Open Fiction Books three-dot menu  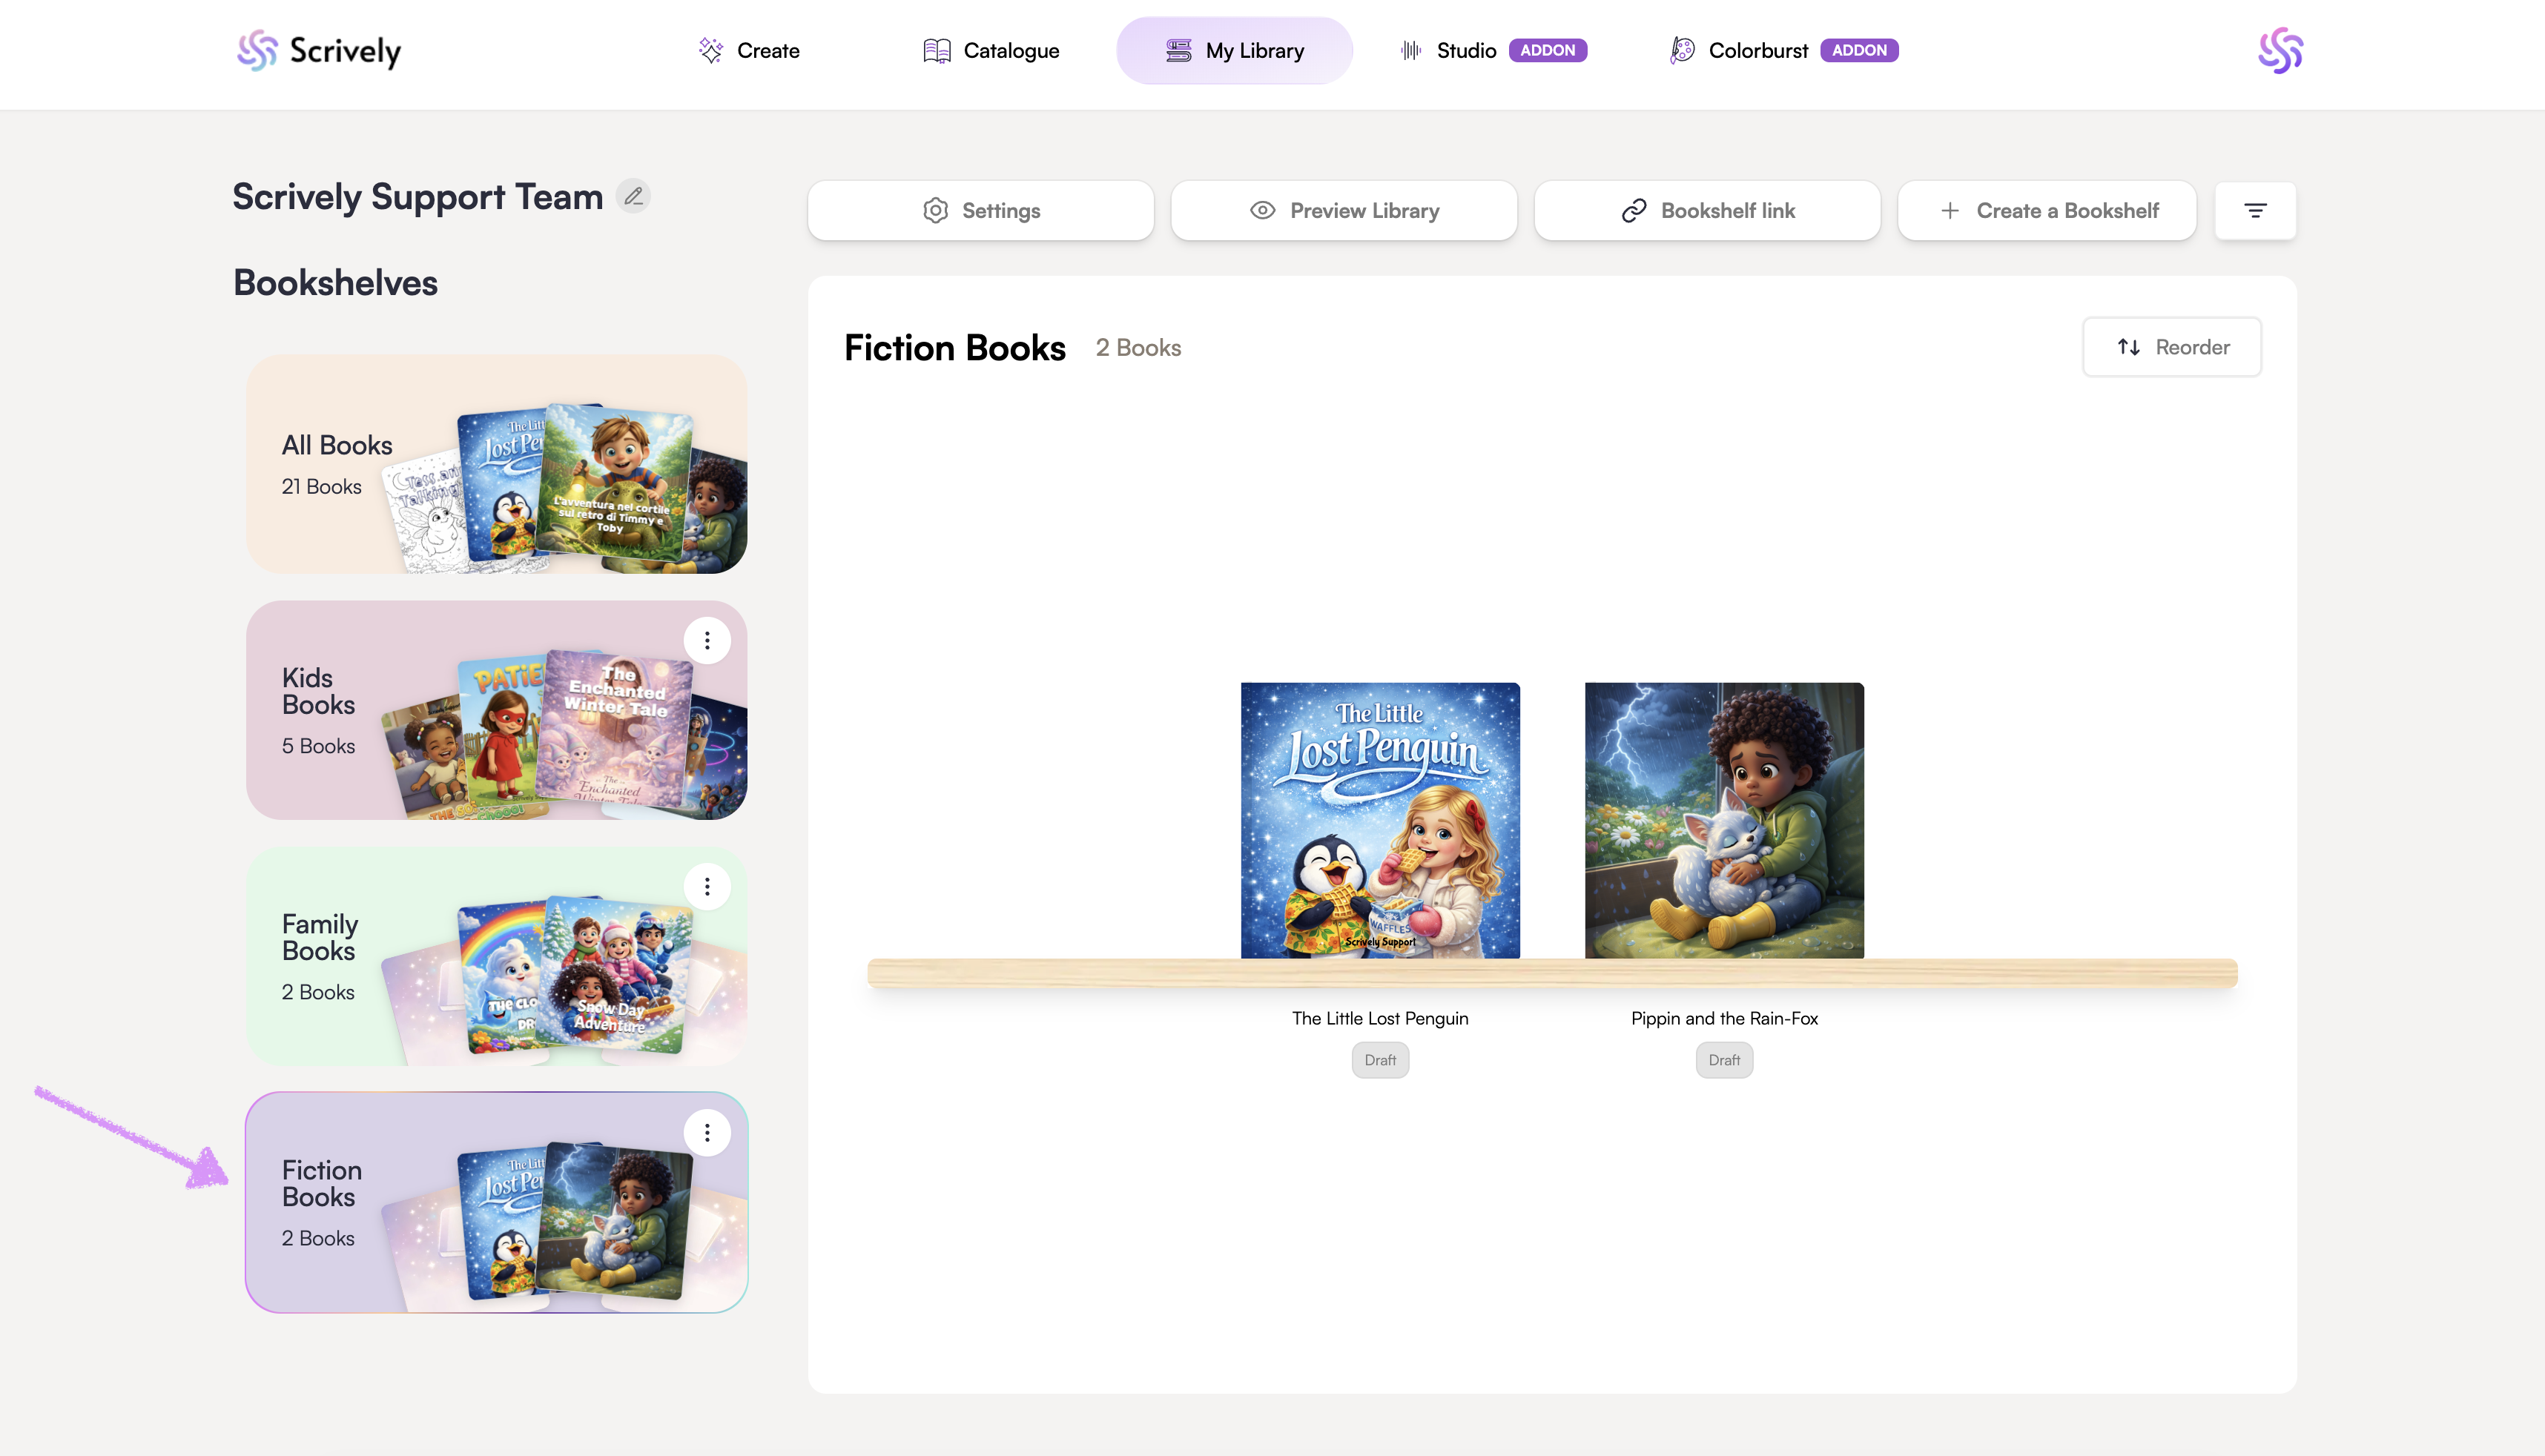tap(707, 1133)
